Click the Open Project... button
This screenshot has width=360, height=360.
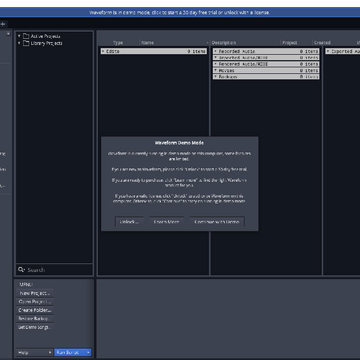pyautogui.click(x=35, y=302)
